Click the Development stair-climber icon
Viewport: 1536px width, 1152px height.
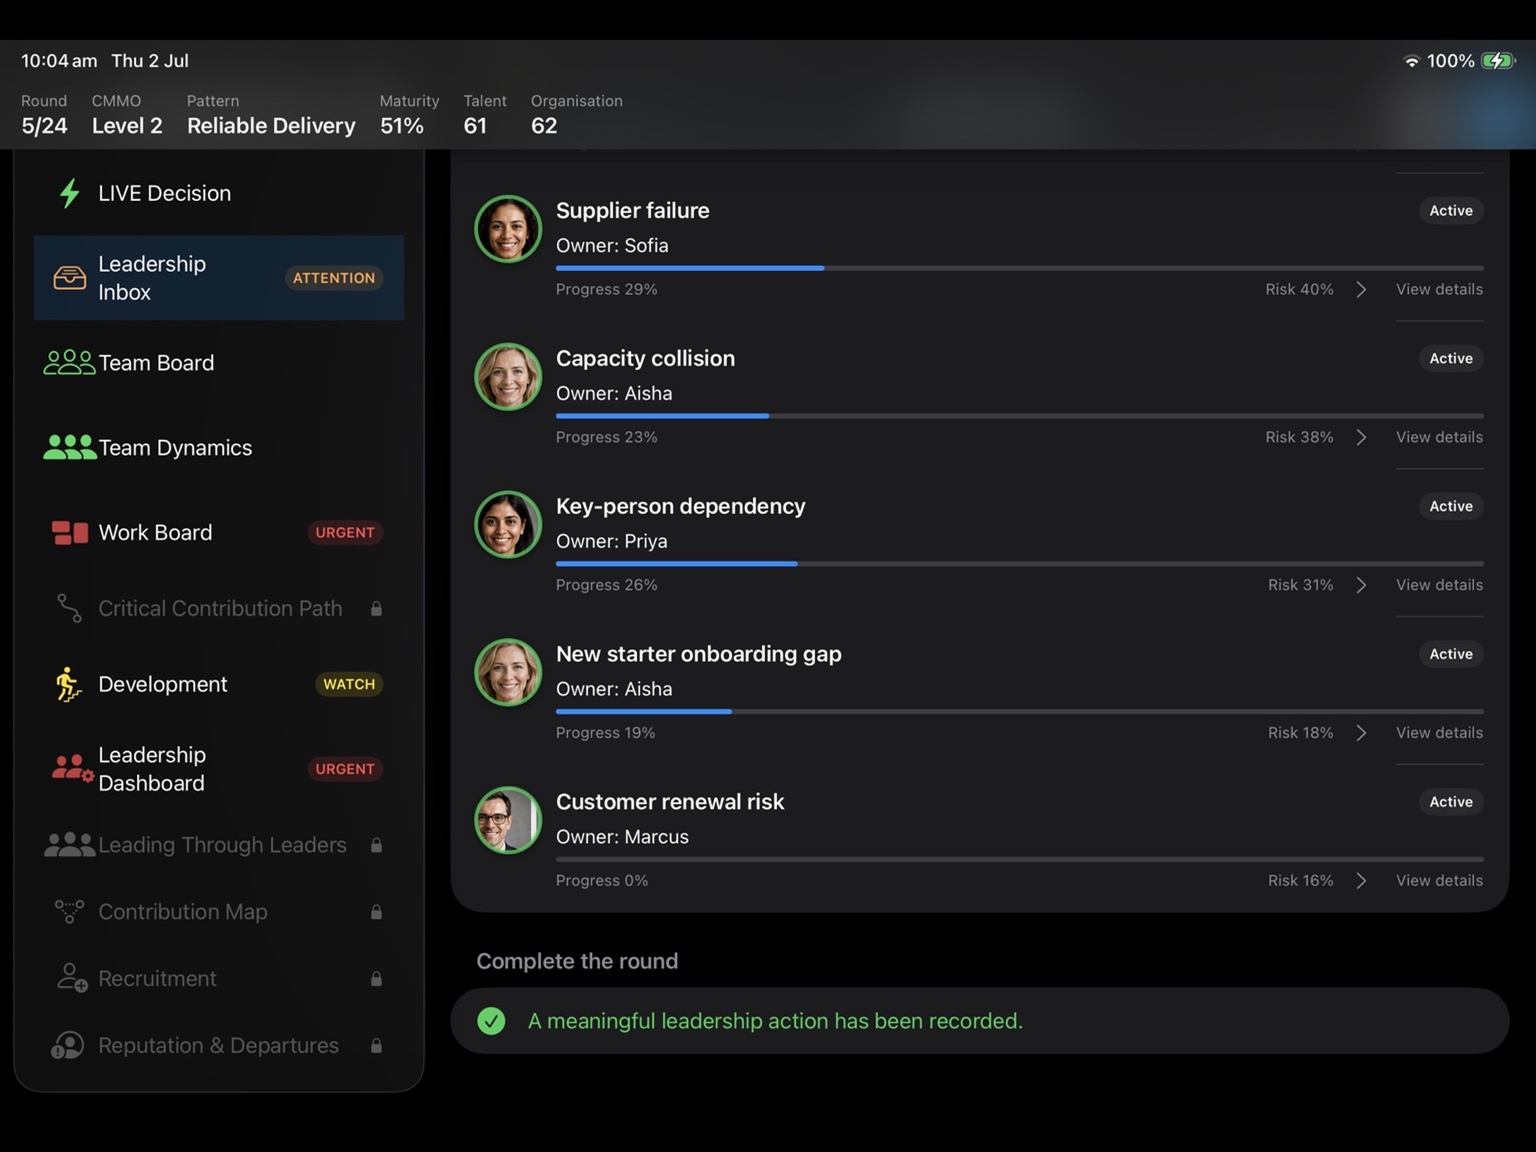pos(68,684)
